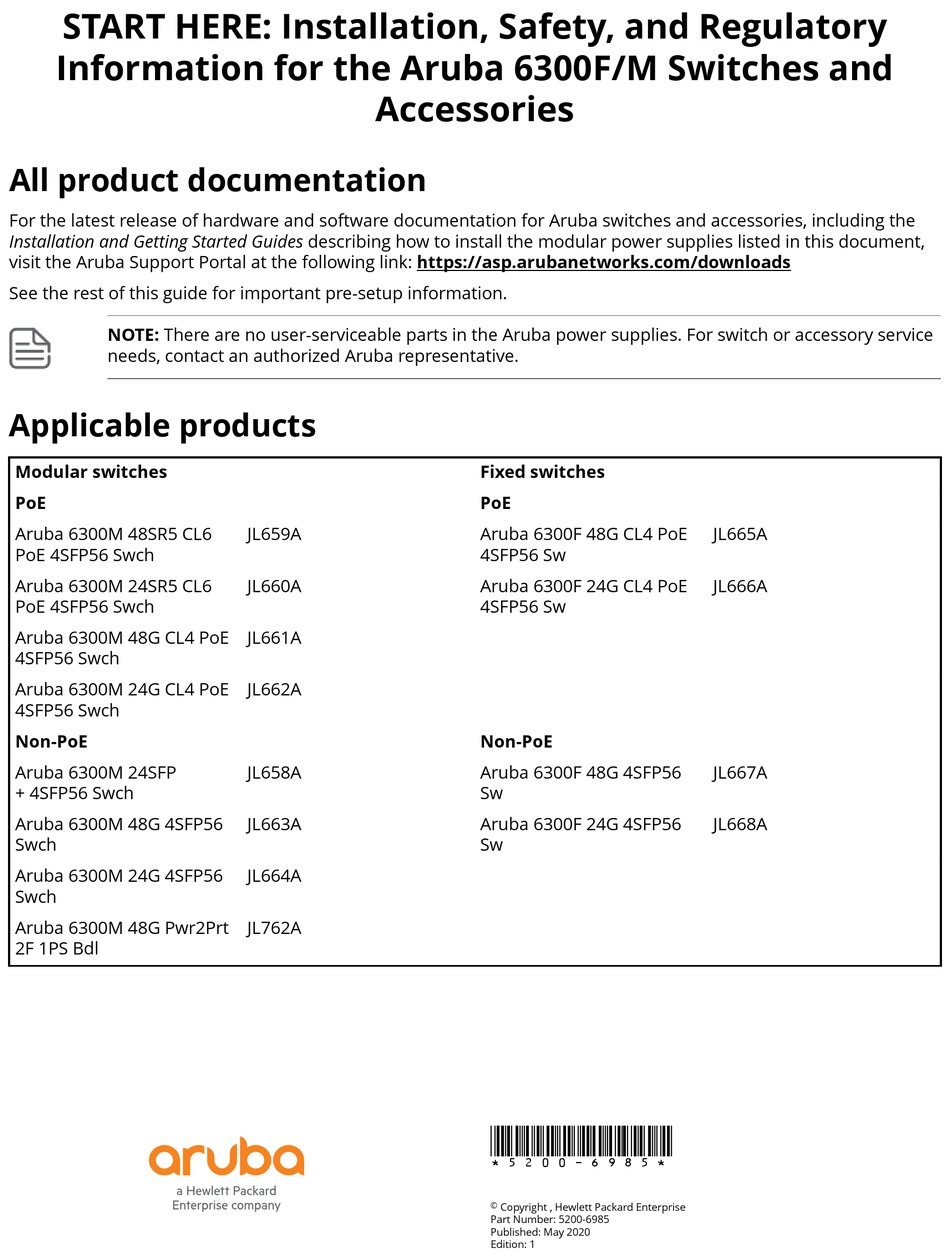Click the 'Applicable products' heading
Viewport: 950px width, 1260px height.
162,426
